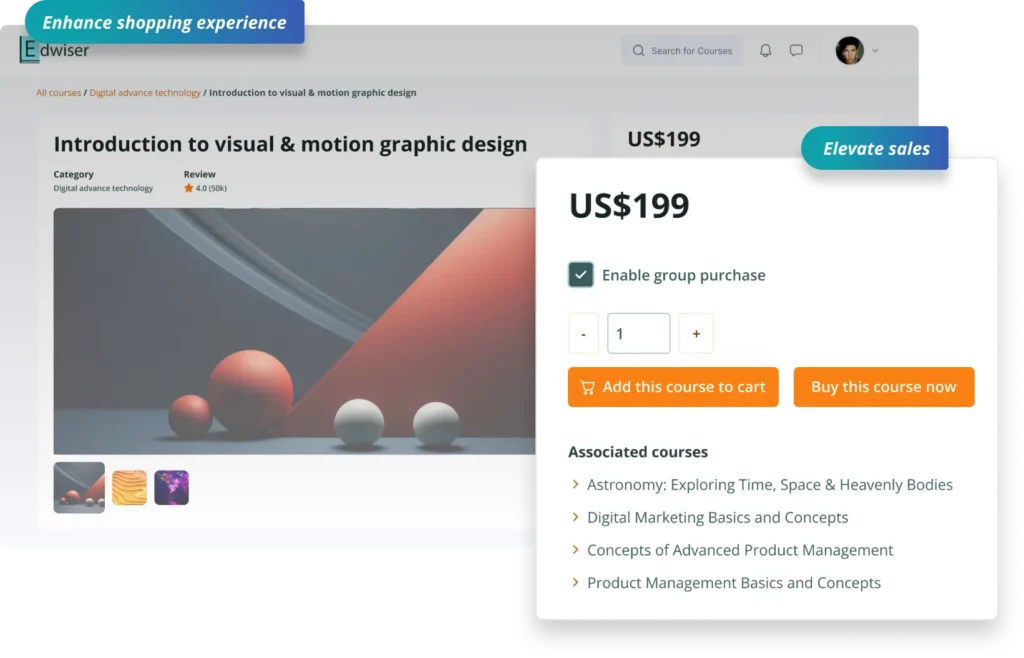Open the chat message bubble icon
The image size is (1024, 658).
[795, 50]
